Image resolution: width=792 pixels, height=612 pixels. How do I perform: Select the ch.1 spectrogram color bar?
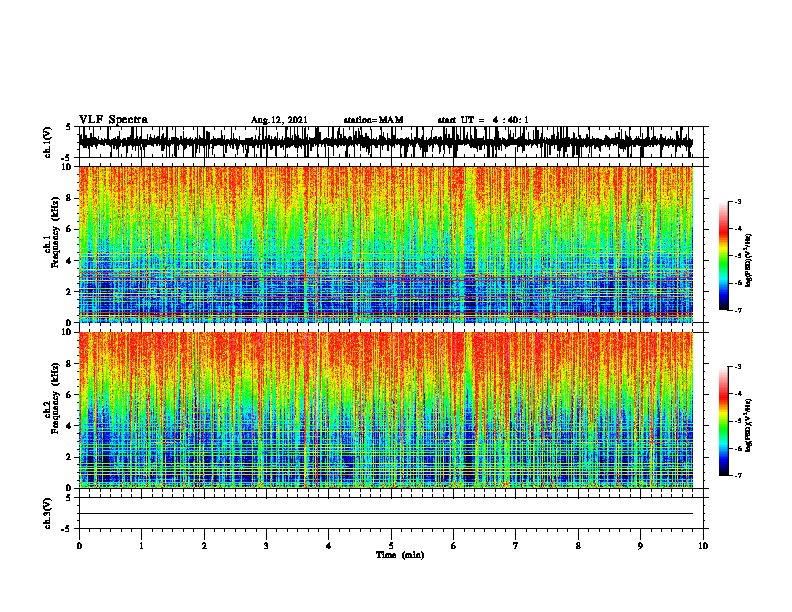[723, 256]
